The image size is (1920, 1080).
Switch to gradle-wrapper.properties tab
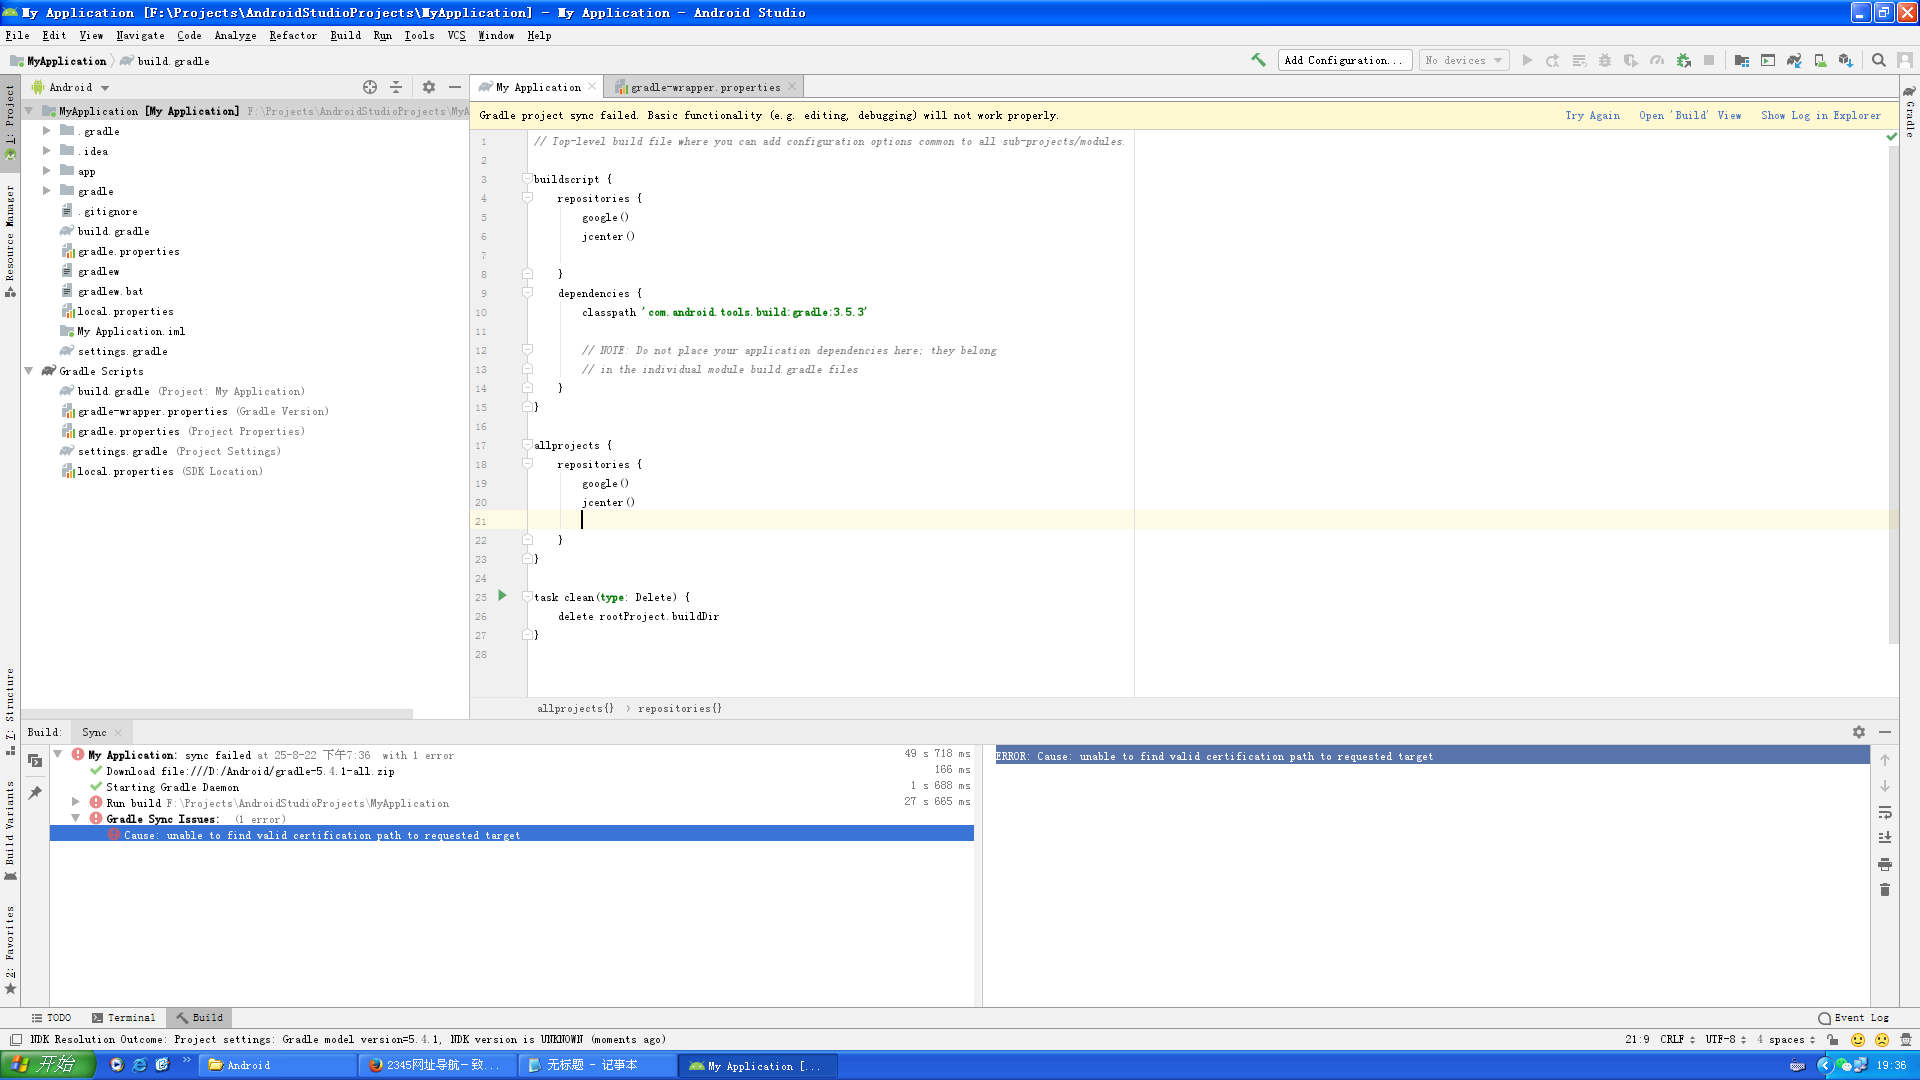(705, 87)
